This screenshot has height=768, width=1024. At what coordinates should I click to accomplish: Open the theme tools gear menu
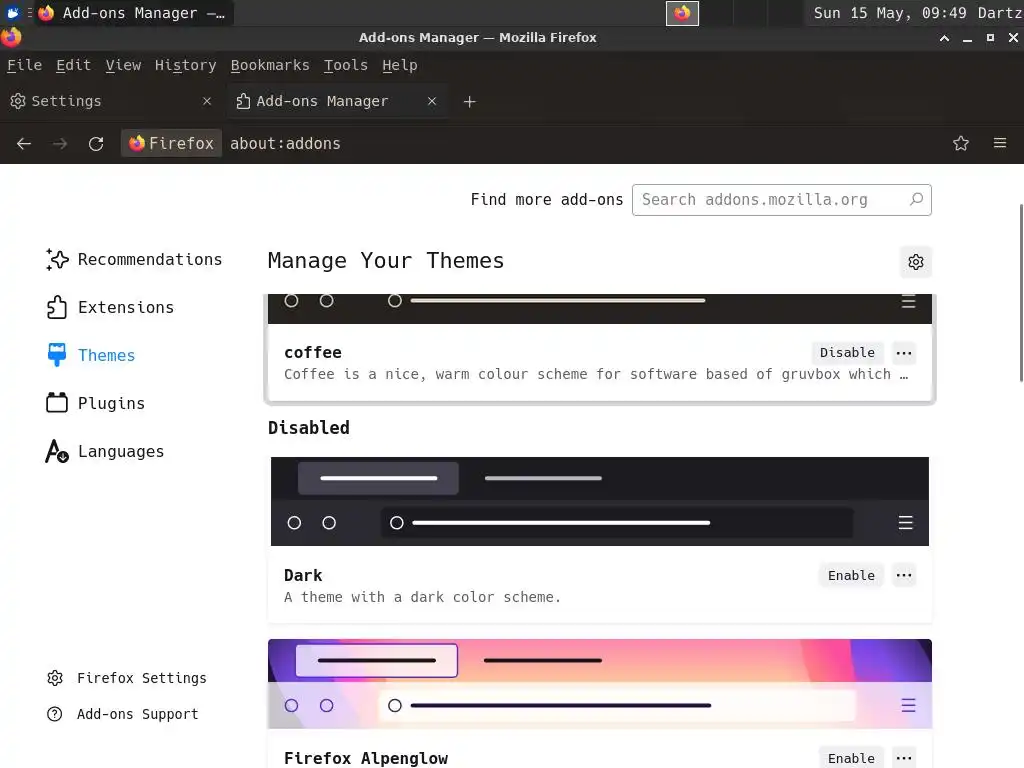click(916, 262)
